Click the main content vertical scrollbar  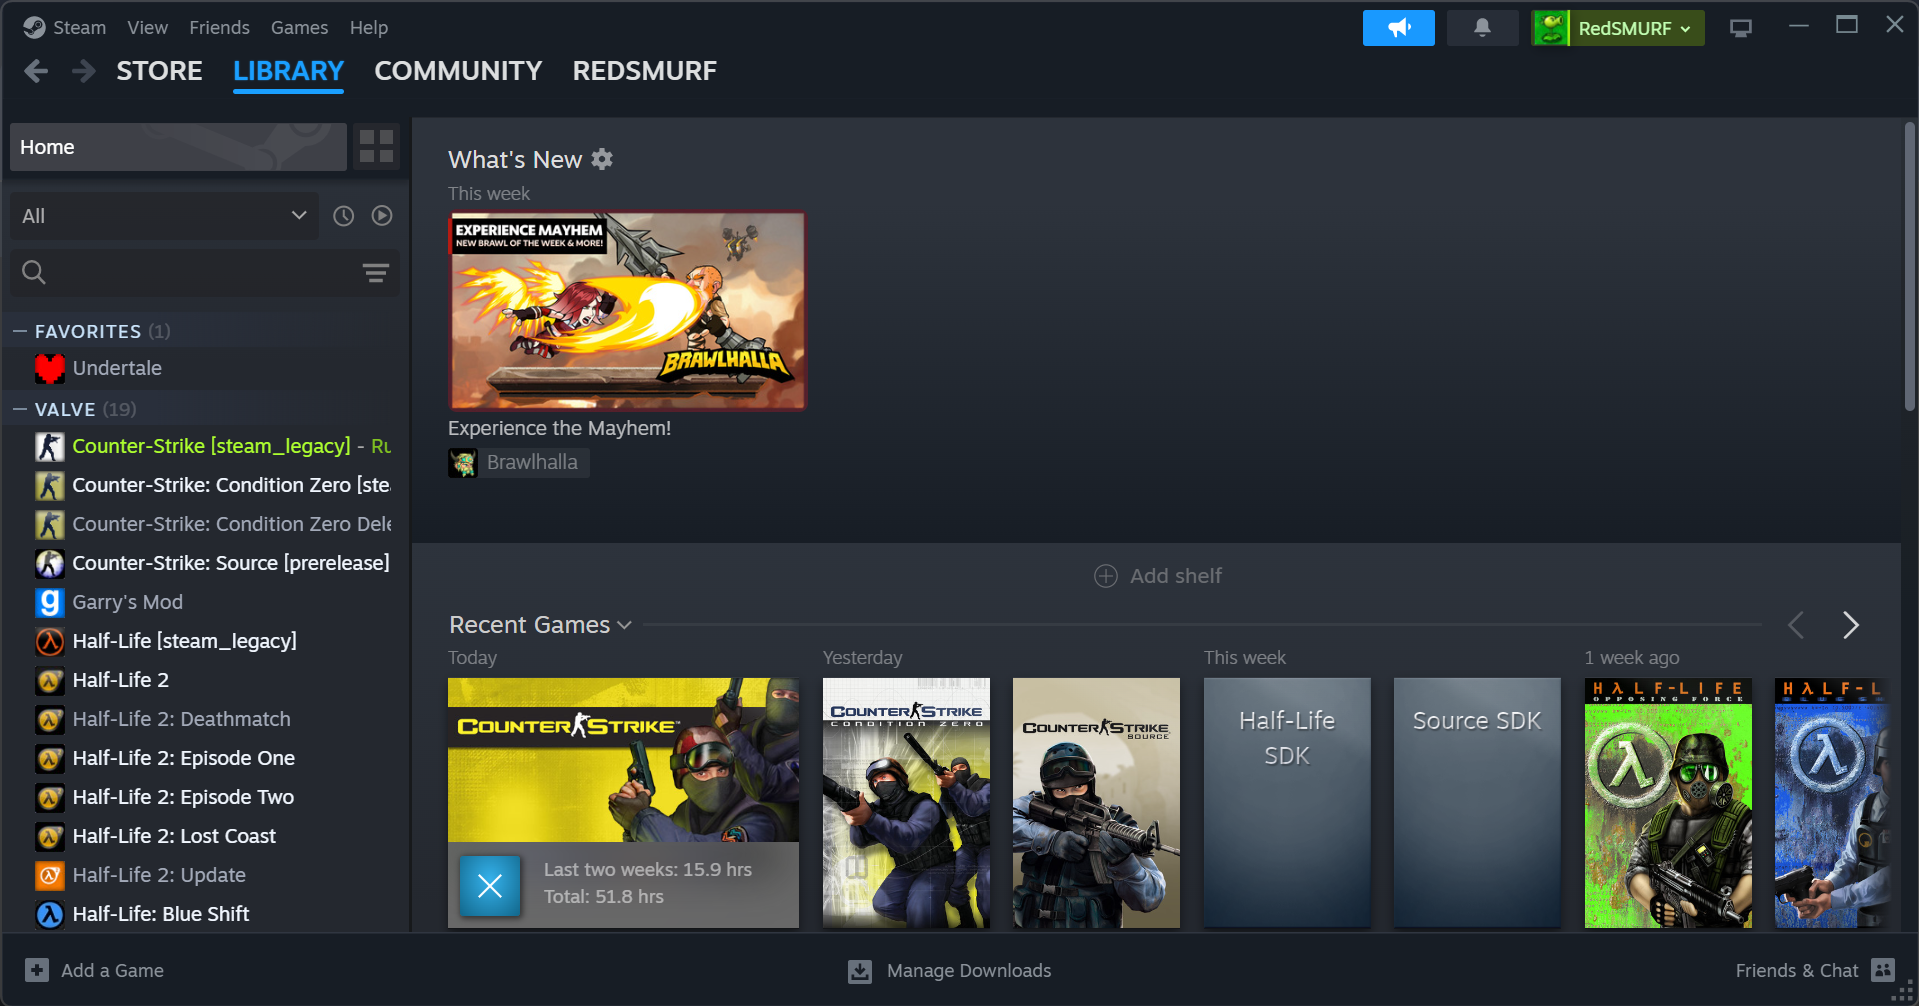[x=1908, y=270]
